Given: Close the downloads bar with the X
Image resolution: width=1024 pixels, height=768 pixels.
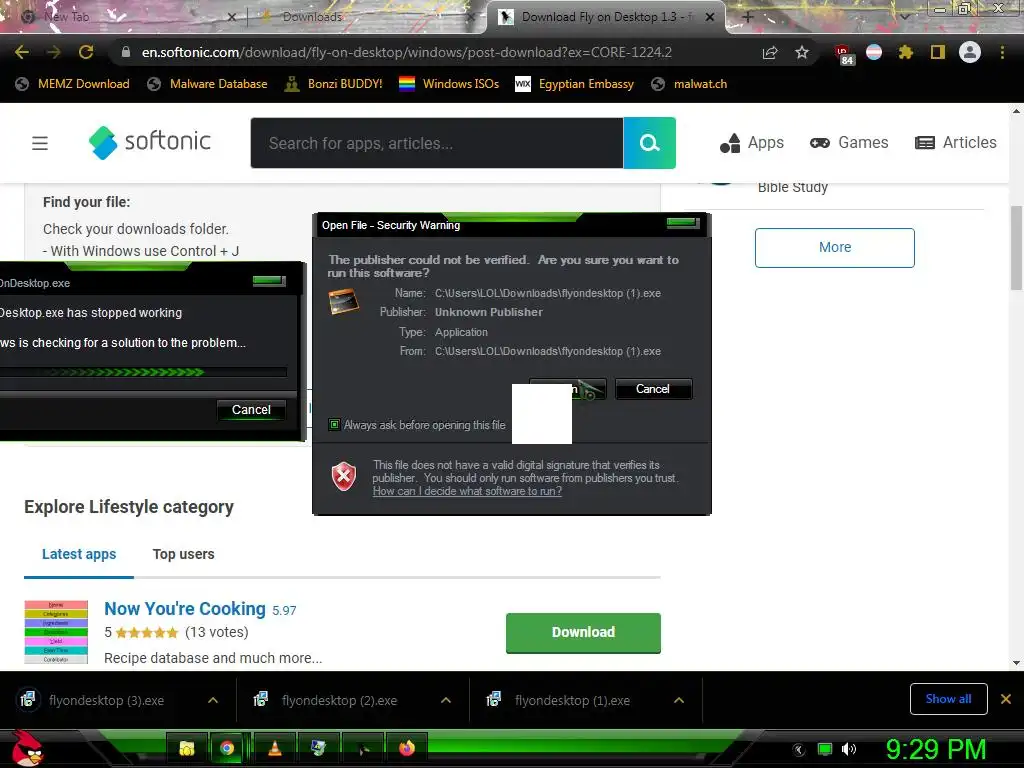Looking at the screenshot, I should coord(1006,699).
